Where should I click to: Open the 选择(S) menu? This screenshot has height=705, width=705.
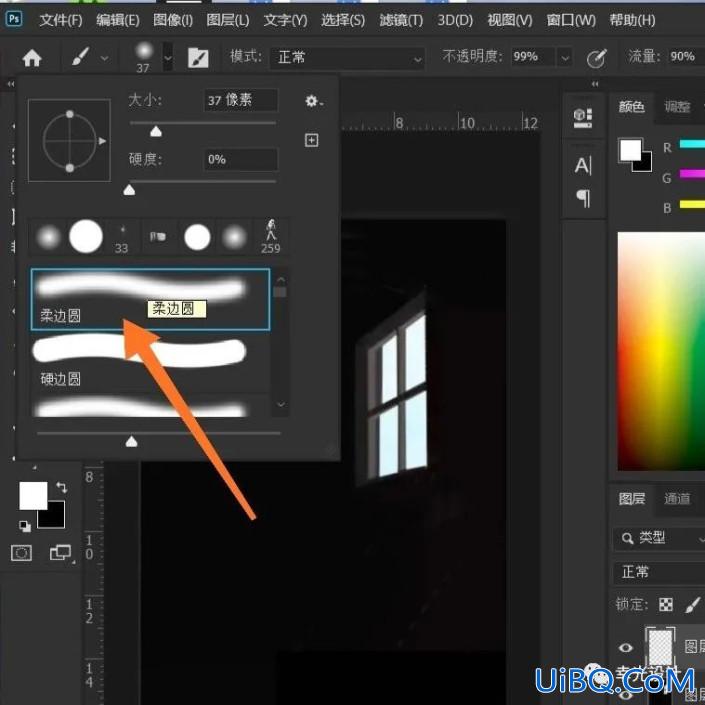343,20
